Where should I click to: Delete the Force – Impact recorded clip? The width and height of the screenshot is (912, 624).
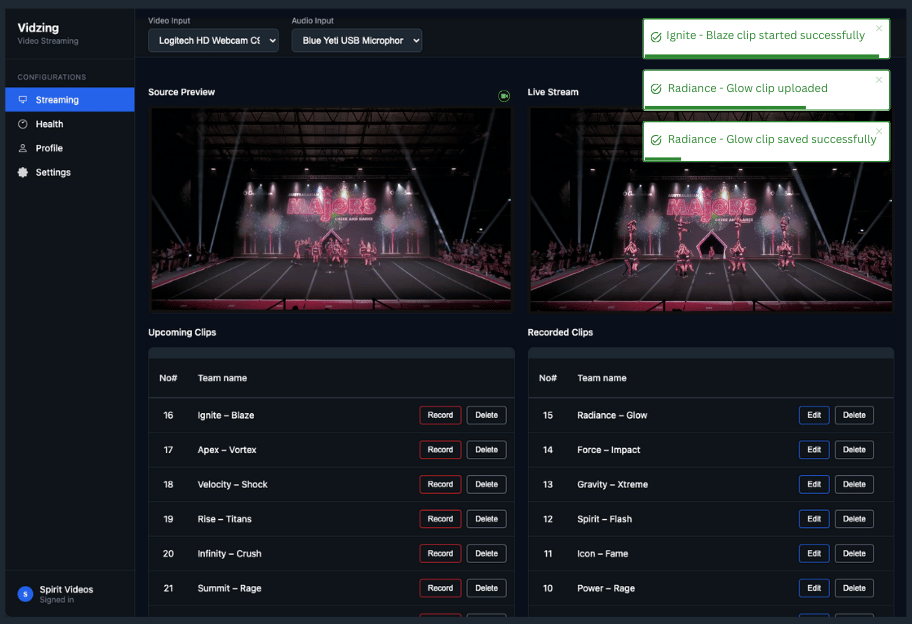[854, 450]
